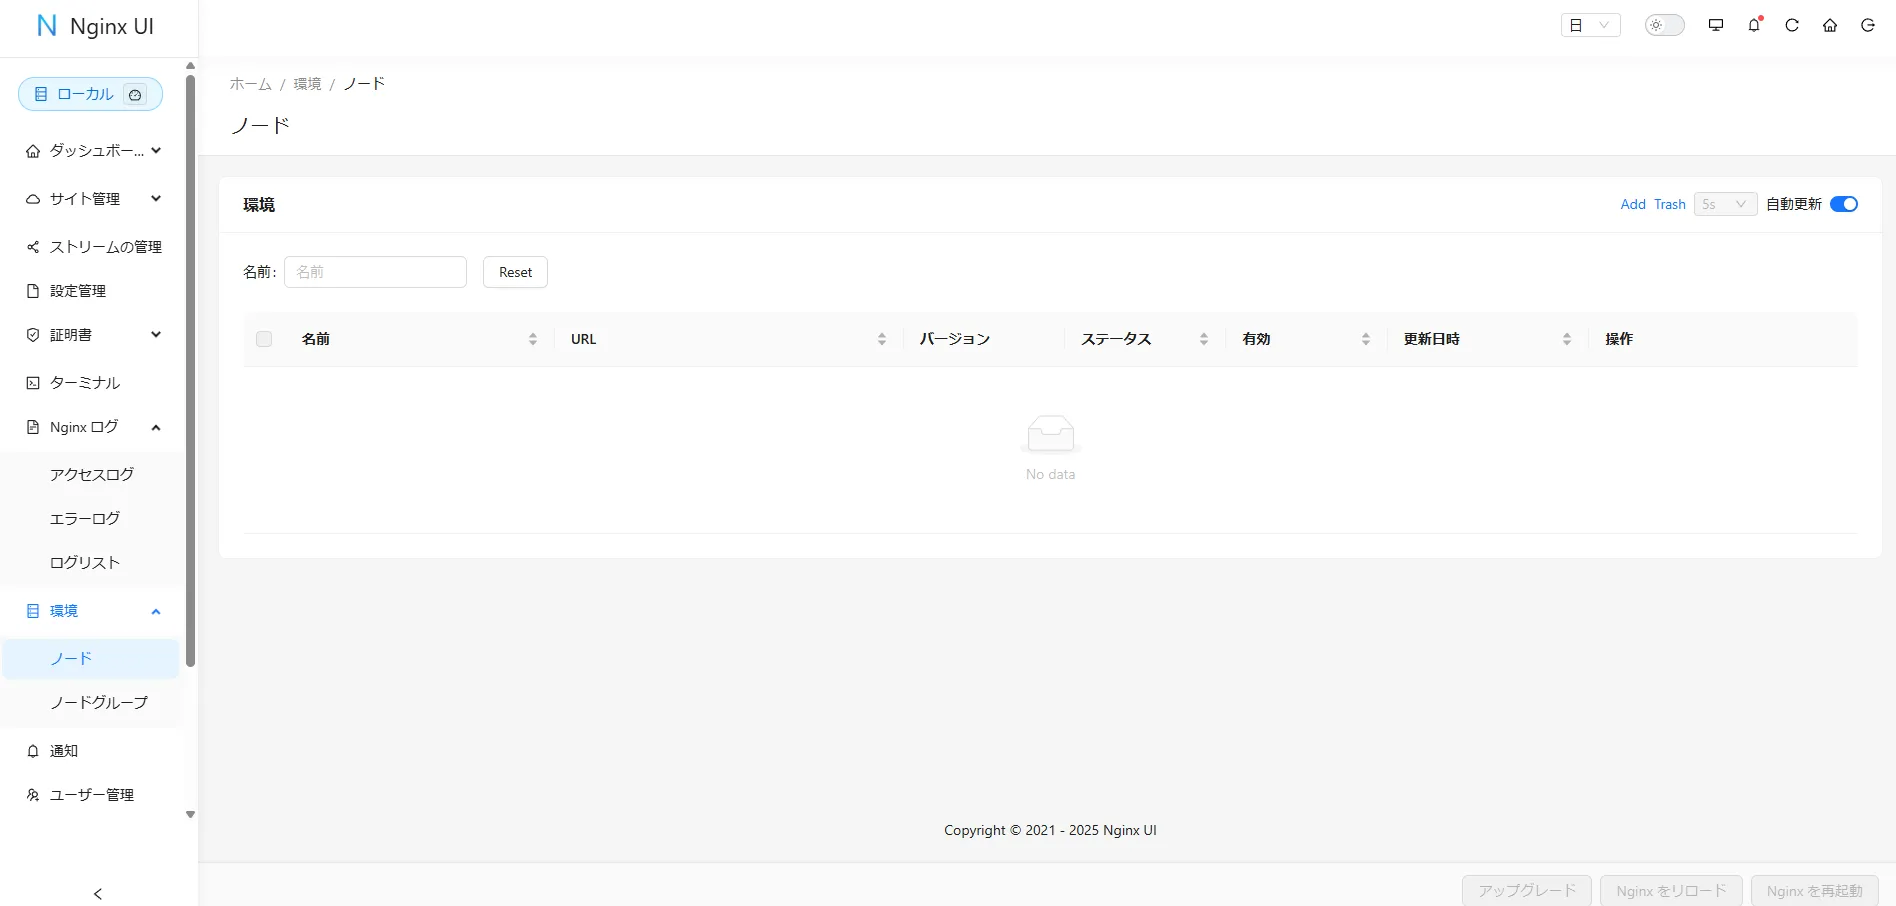This screenshot has height=906, width=1896.
Task: Click the logout icon in top right
Action: 1868,25
